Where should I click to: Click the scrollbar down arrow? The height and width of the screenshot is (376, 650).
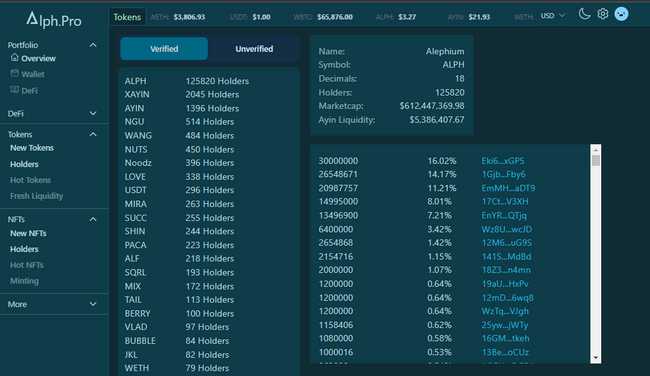tap(596, 357)
